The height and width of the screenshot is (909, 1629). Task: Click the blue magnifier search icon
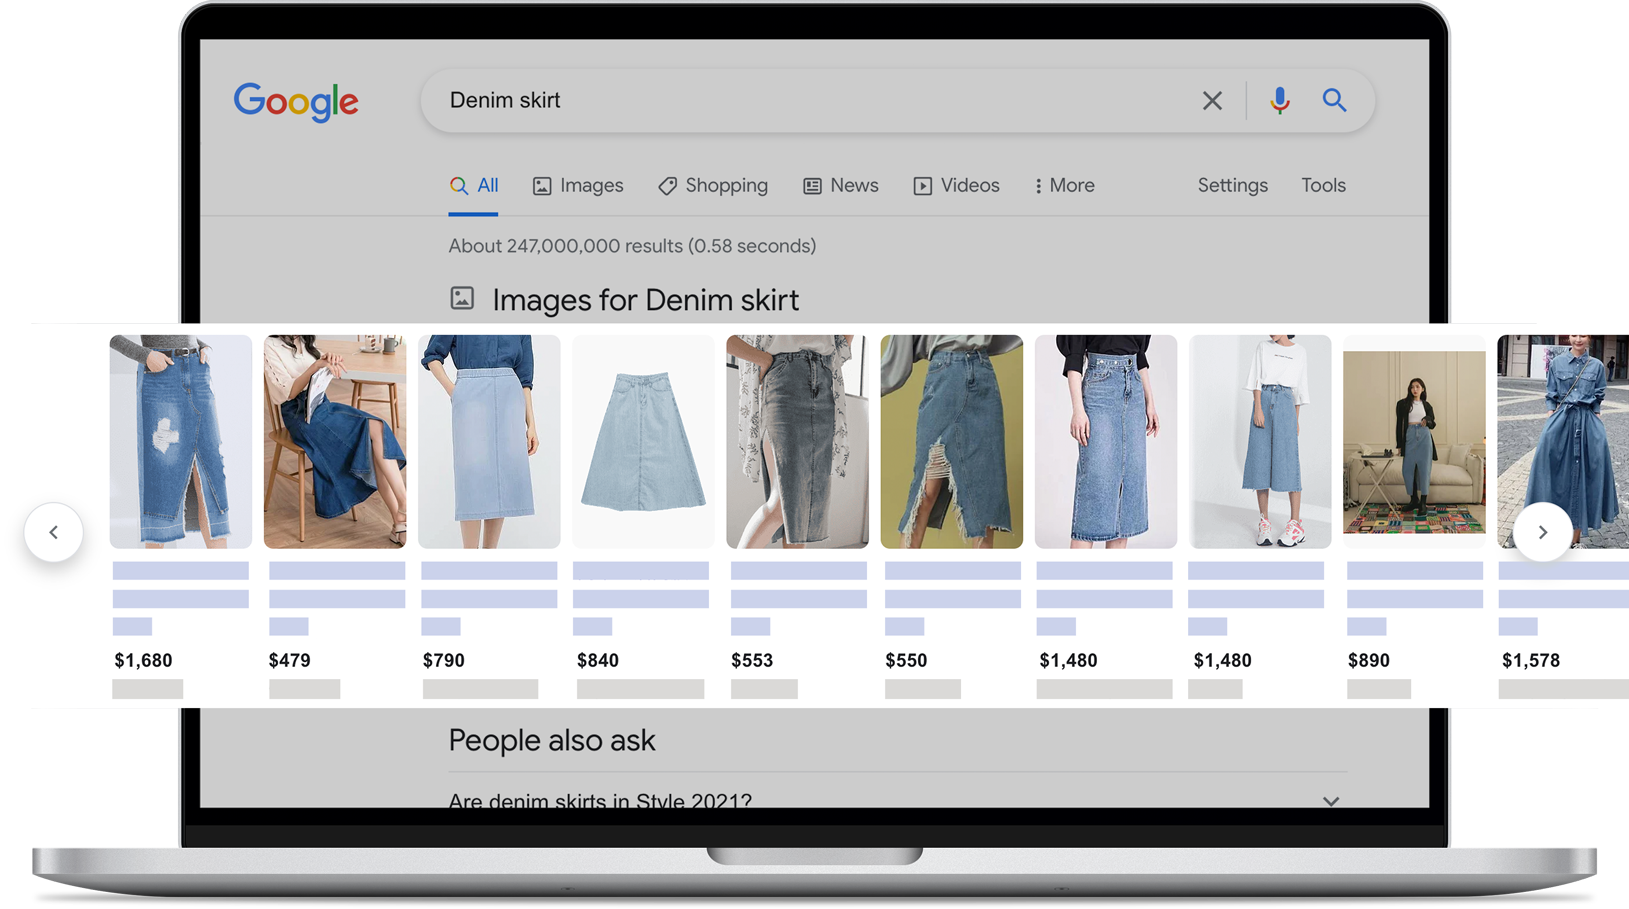pos(1334,100)
